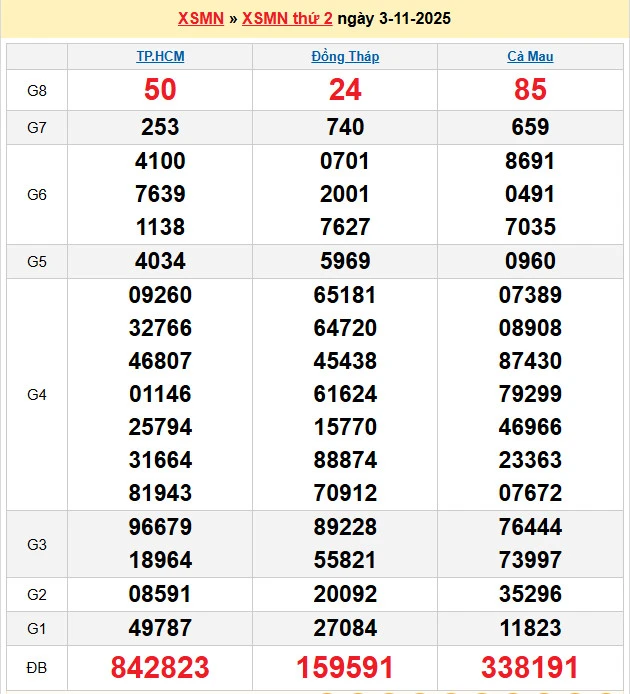The image size is (630, 694).
Task: Open the TP.HCM province link
Action: tap(160, 57)
